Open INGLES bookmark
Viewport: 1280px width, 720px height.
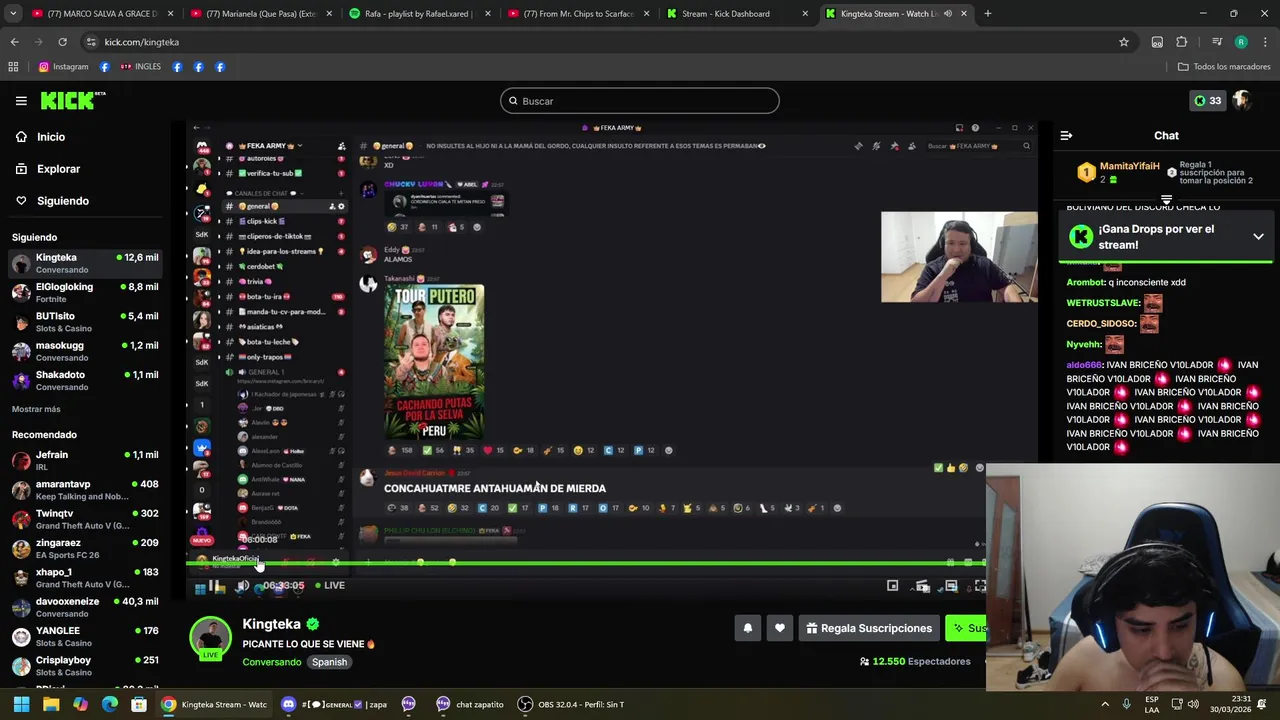point(140,67)
